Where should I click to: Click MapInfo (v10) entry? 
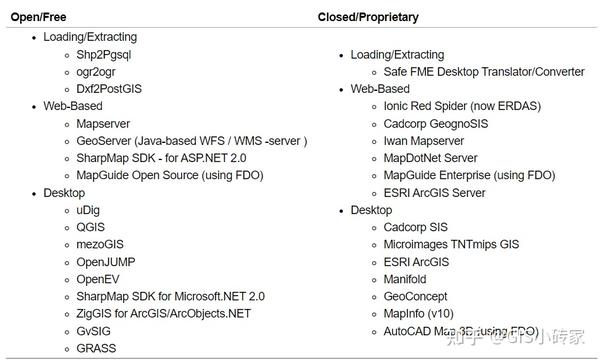point(419,314)
